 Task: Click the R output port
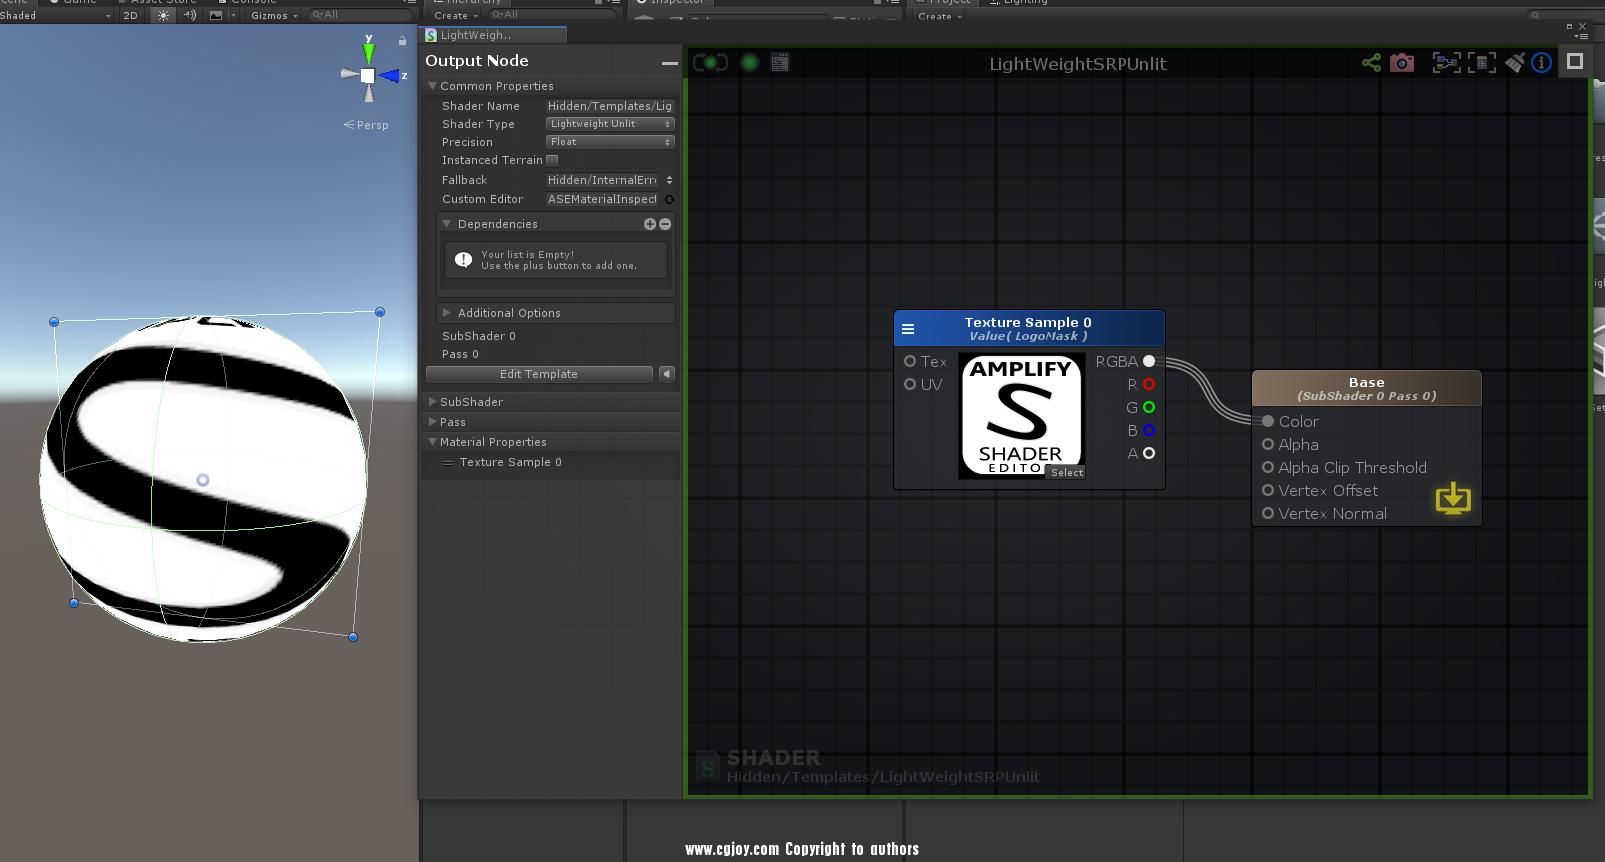click(1149, 384)
